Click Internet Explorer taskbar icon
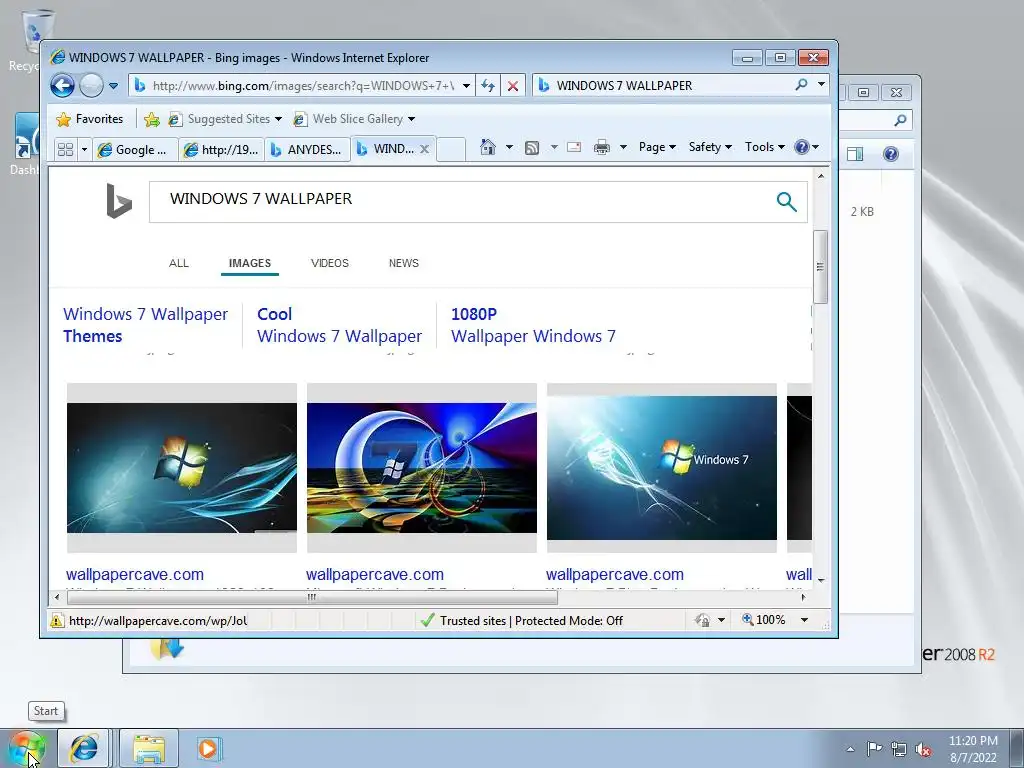1024x768 pixels. 84,748
